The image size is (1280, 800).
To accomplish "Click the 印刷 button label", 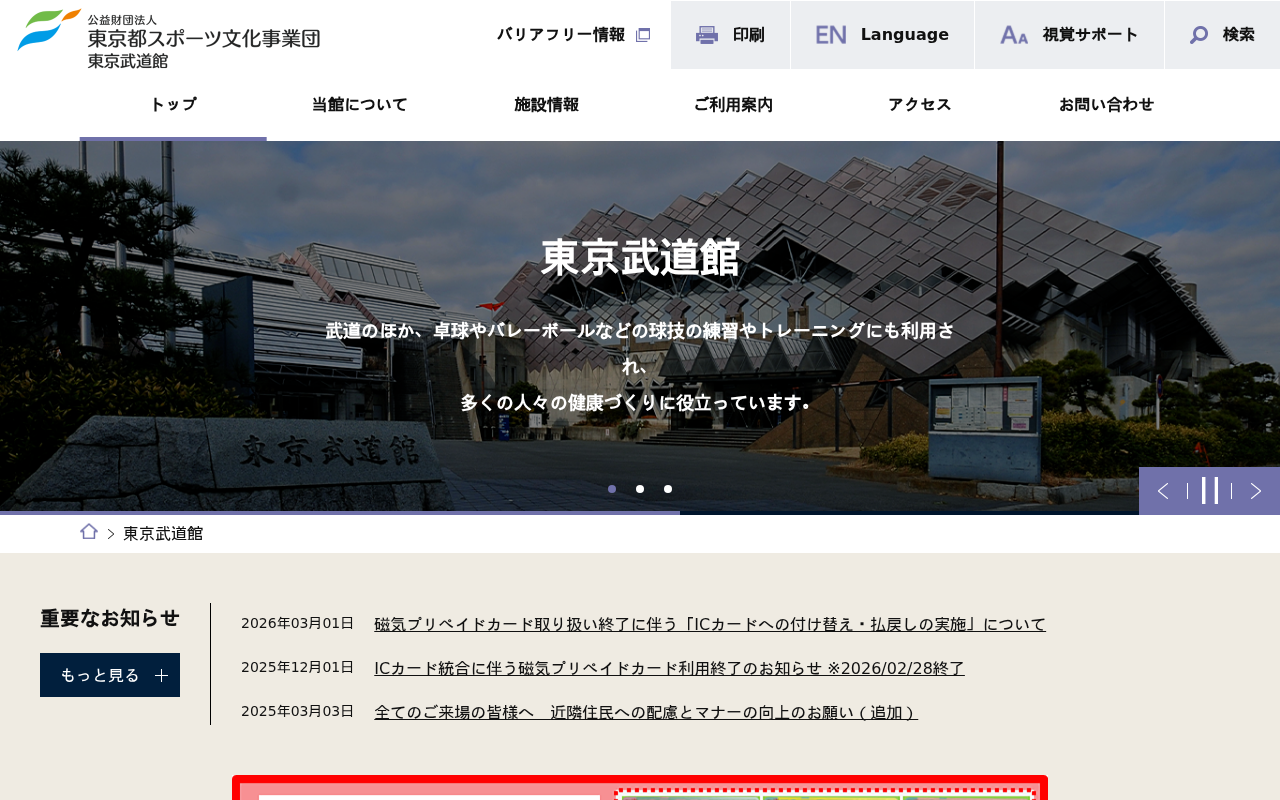I will coord(748,35).
